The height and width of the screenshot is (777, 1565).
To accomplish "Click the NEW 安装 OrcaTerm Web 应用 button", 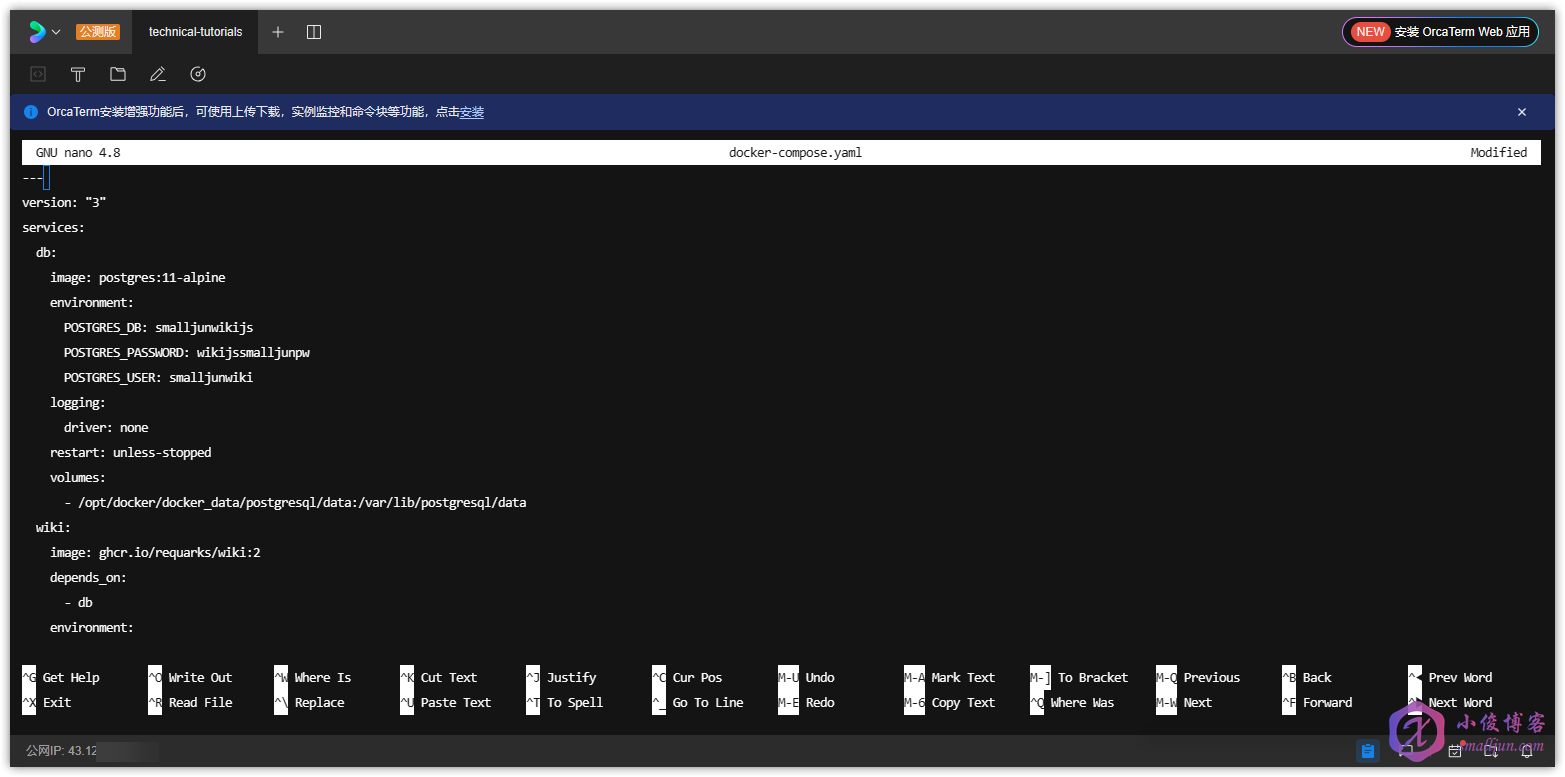I will (x=1440, y=32).
